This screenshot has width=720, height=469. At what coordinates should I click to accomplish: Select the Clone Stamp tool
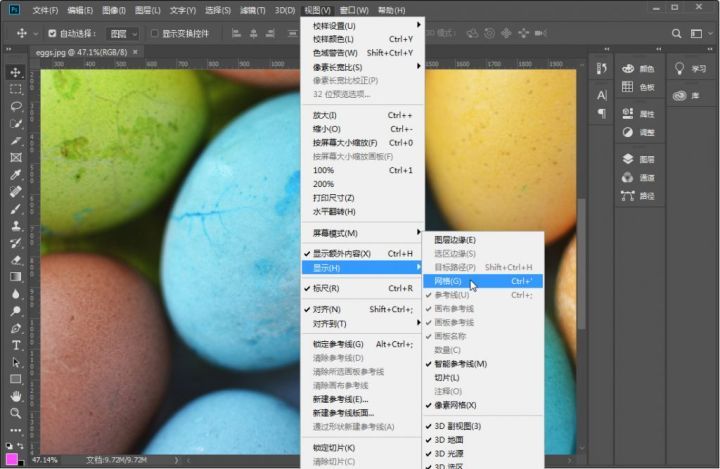point(16,226)
